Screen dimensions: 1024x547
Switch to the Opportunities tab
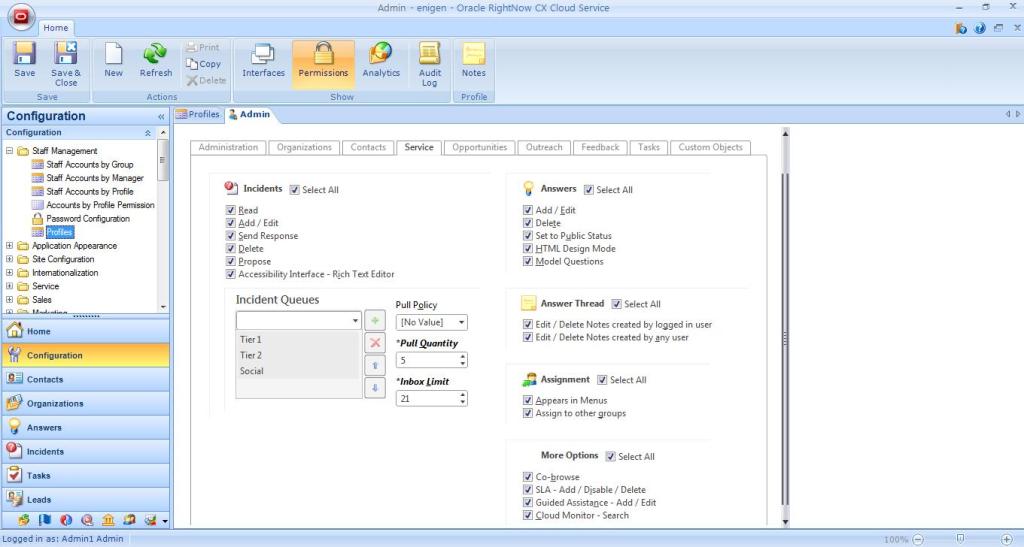[479, 147]
